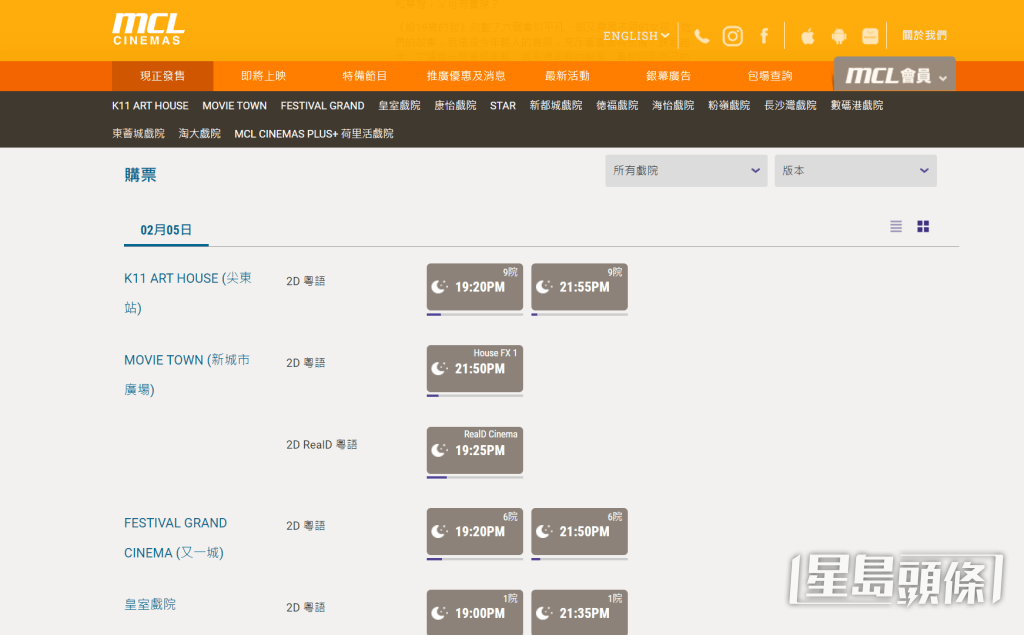
Task: Open the 最新活動 menu item
Action: coord(568,76)
